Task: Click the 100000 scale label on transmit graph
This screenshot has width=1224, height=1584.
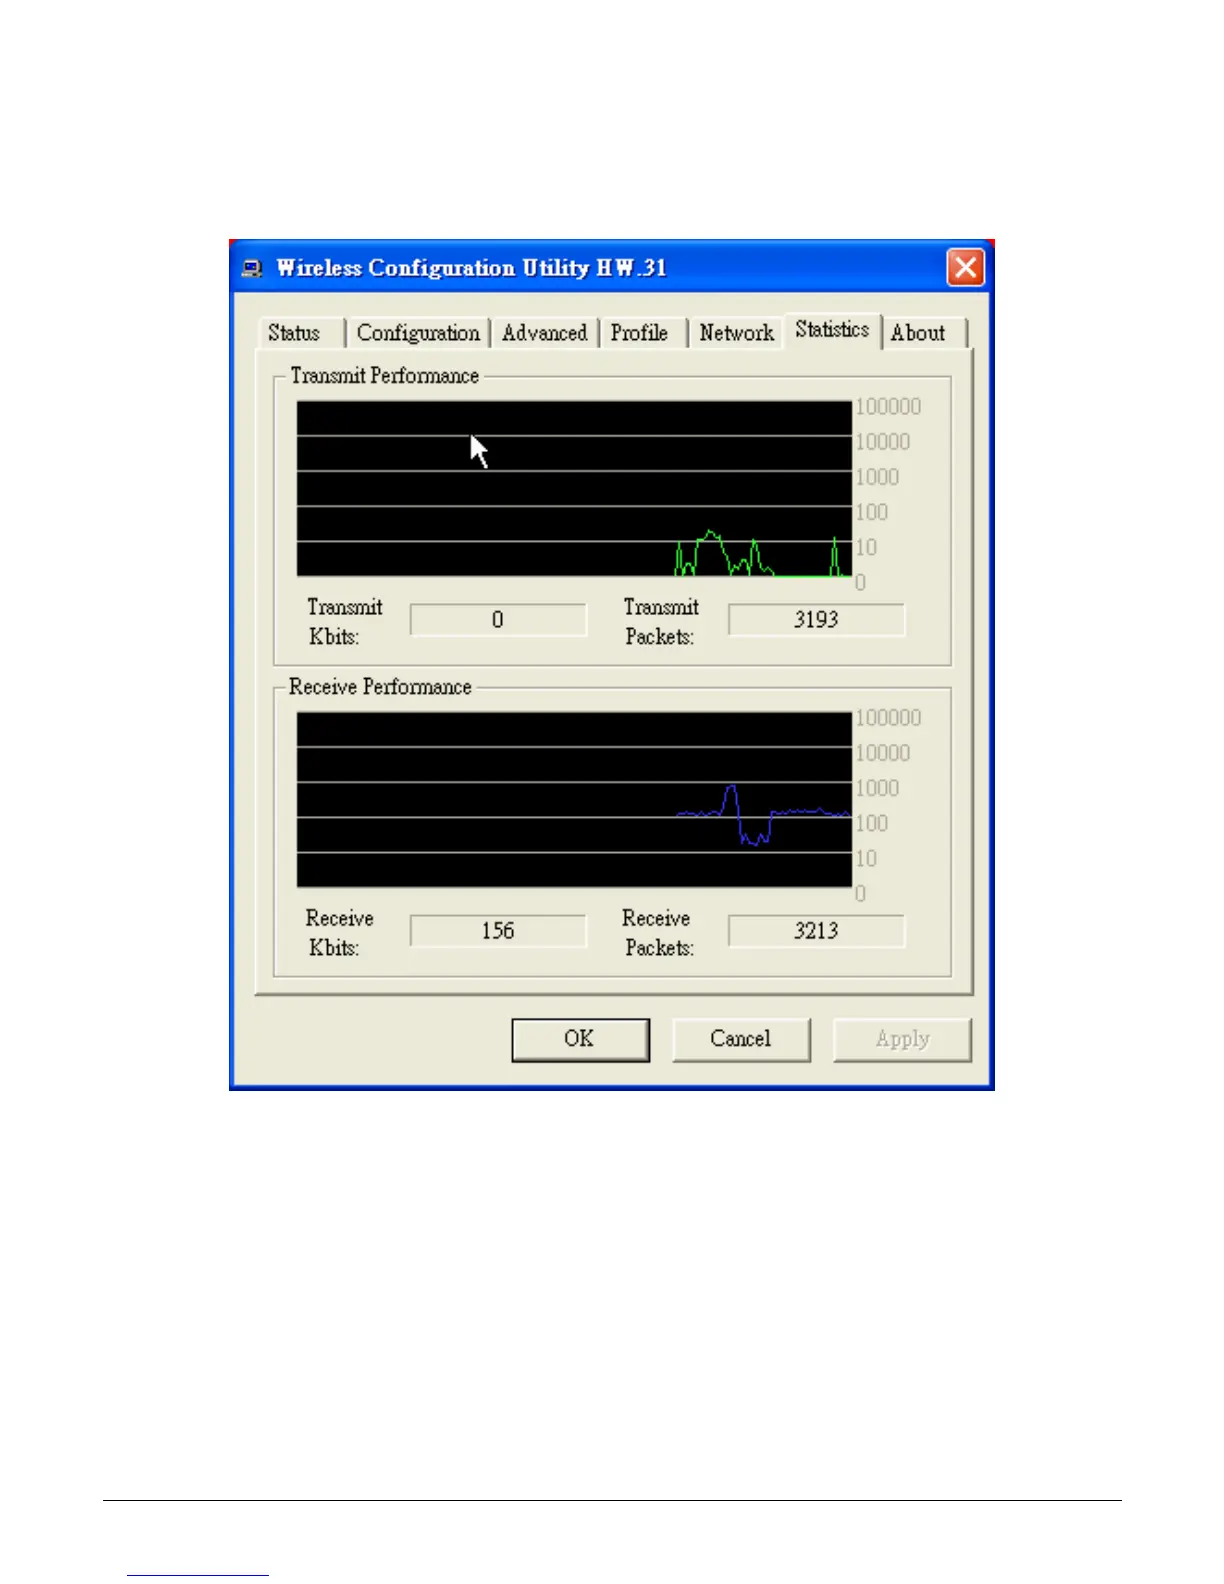Action: tap(888, 407)
